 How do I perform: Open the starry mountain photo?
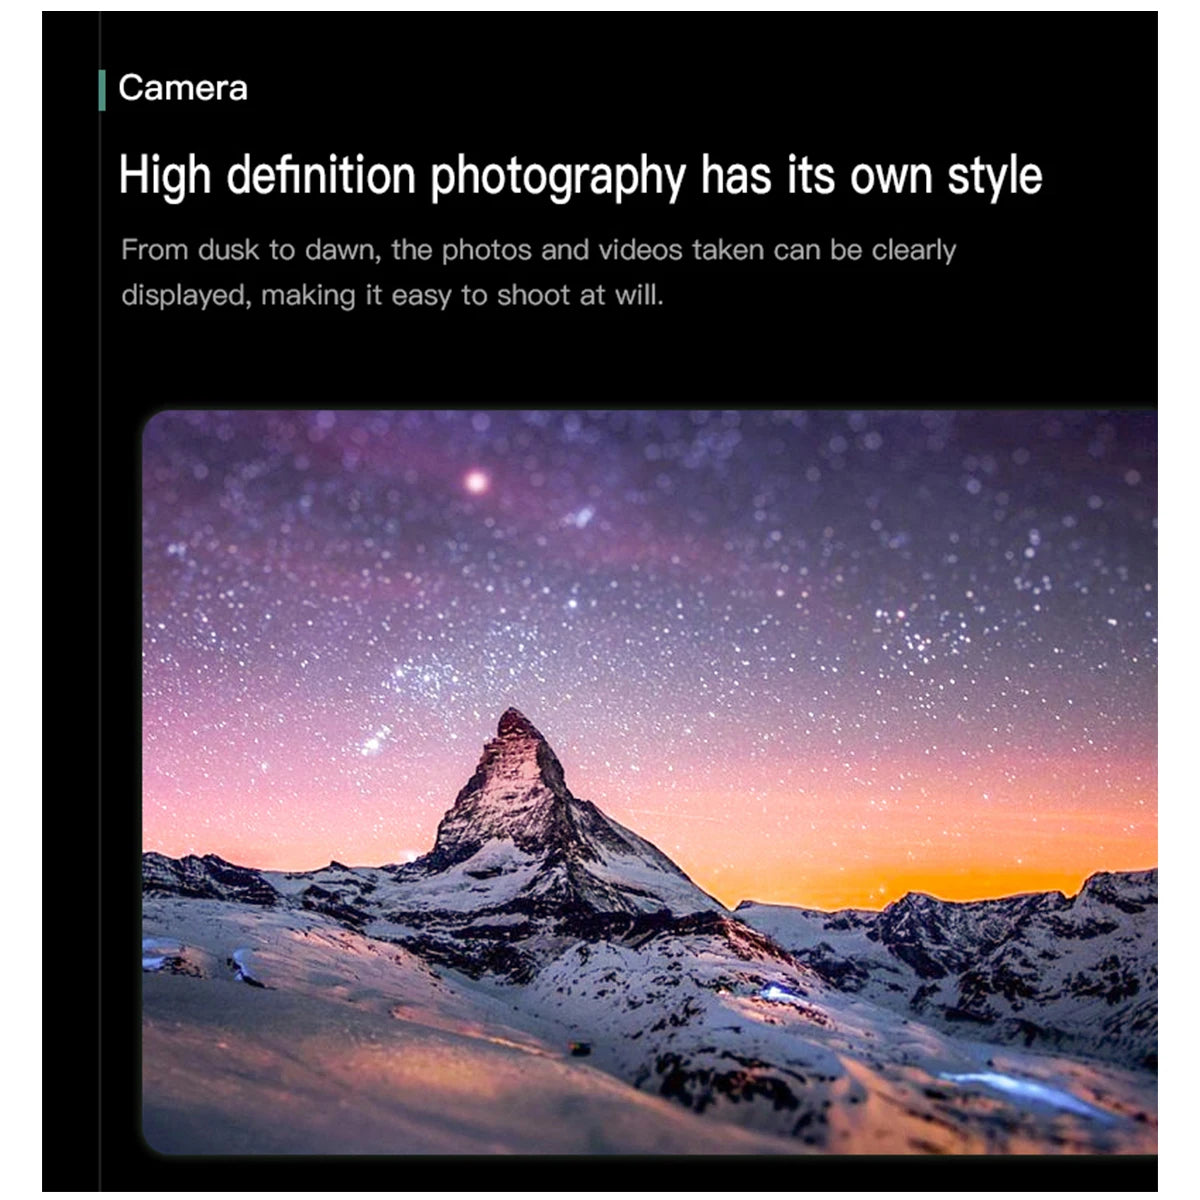click(650, 782)
